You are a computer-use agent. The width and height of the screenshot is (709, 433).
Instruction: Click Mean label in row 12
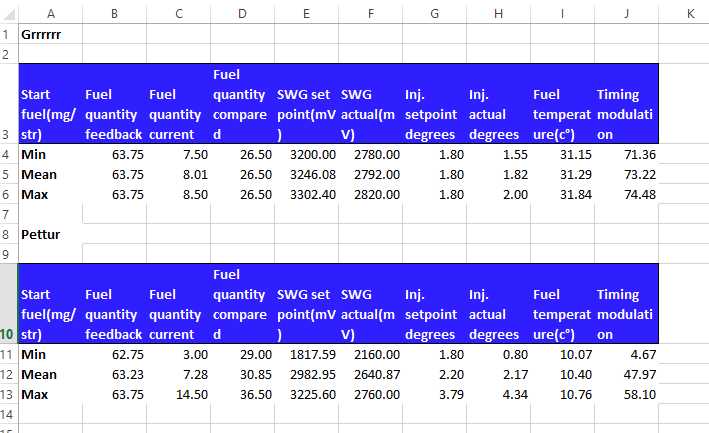point(51,374)
